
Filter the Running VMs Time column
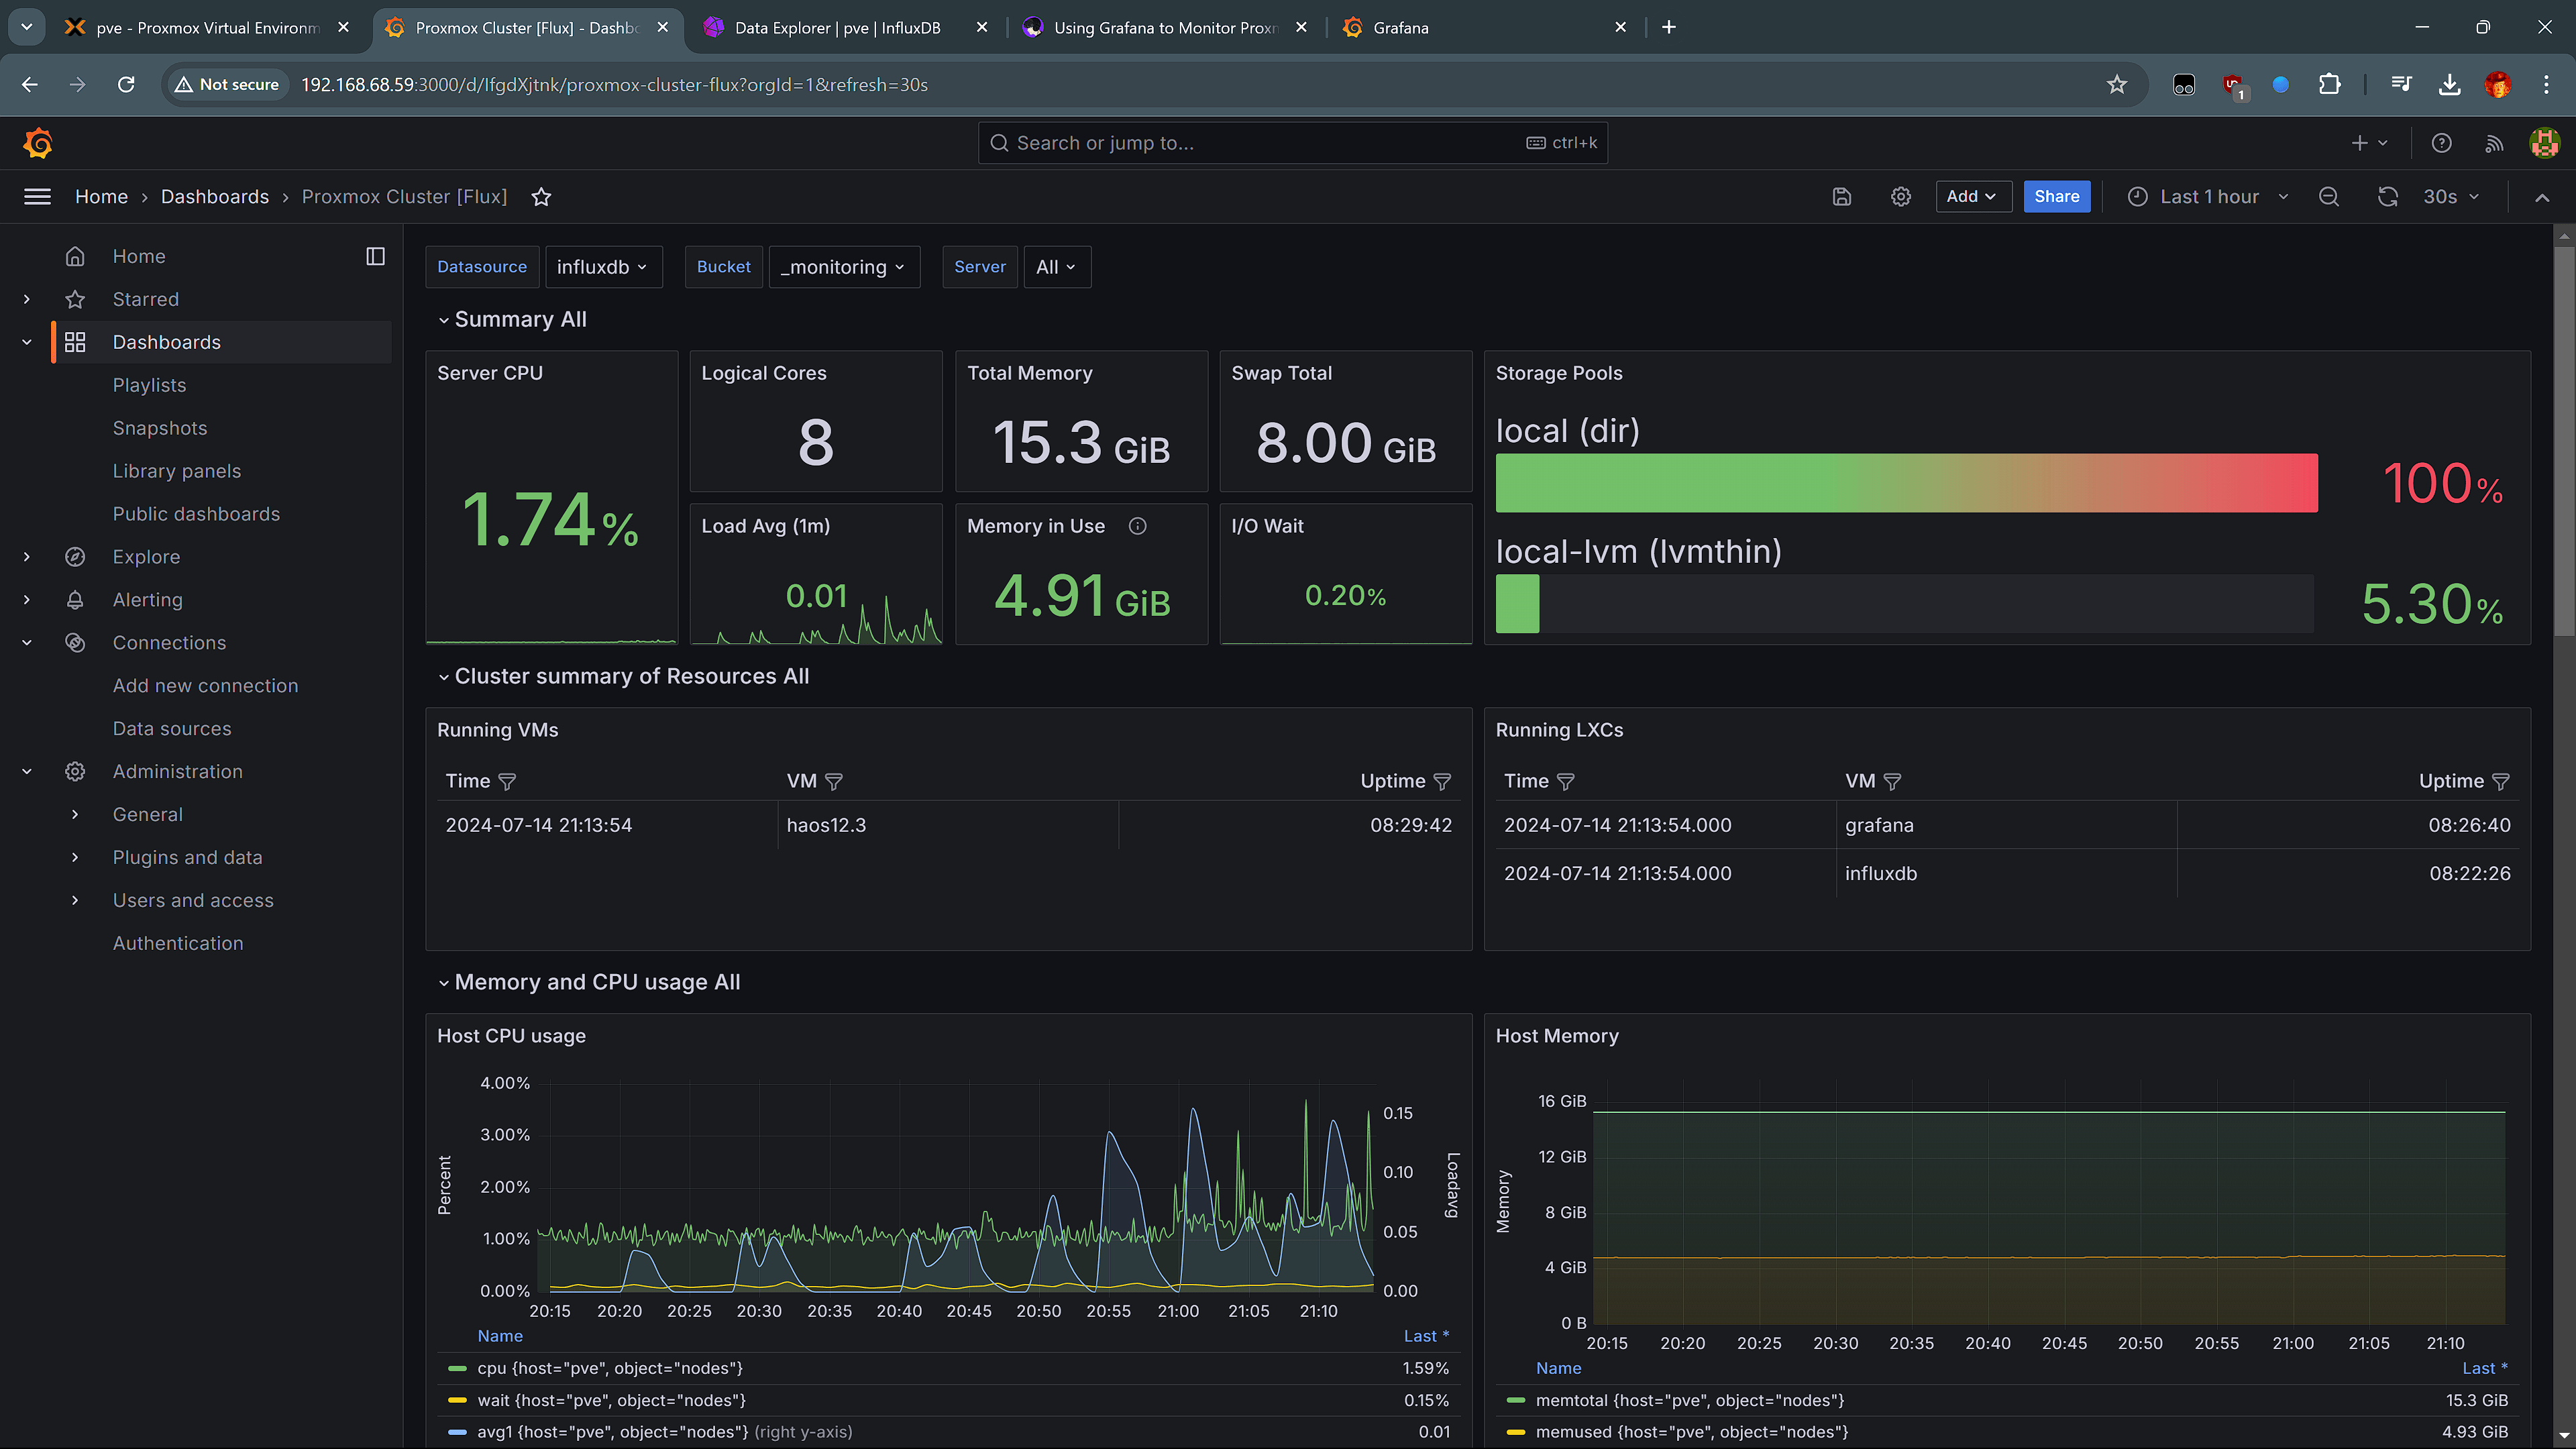[x=507, y=782]
